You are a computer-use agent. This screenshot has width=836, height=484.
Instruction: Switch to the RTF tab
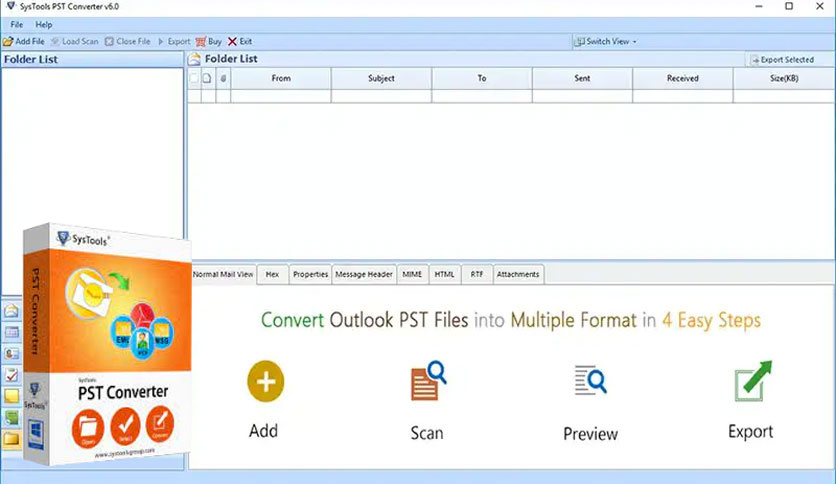[477, 274]
